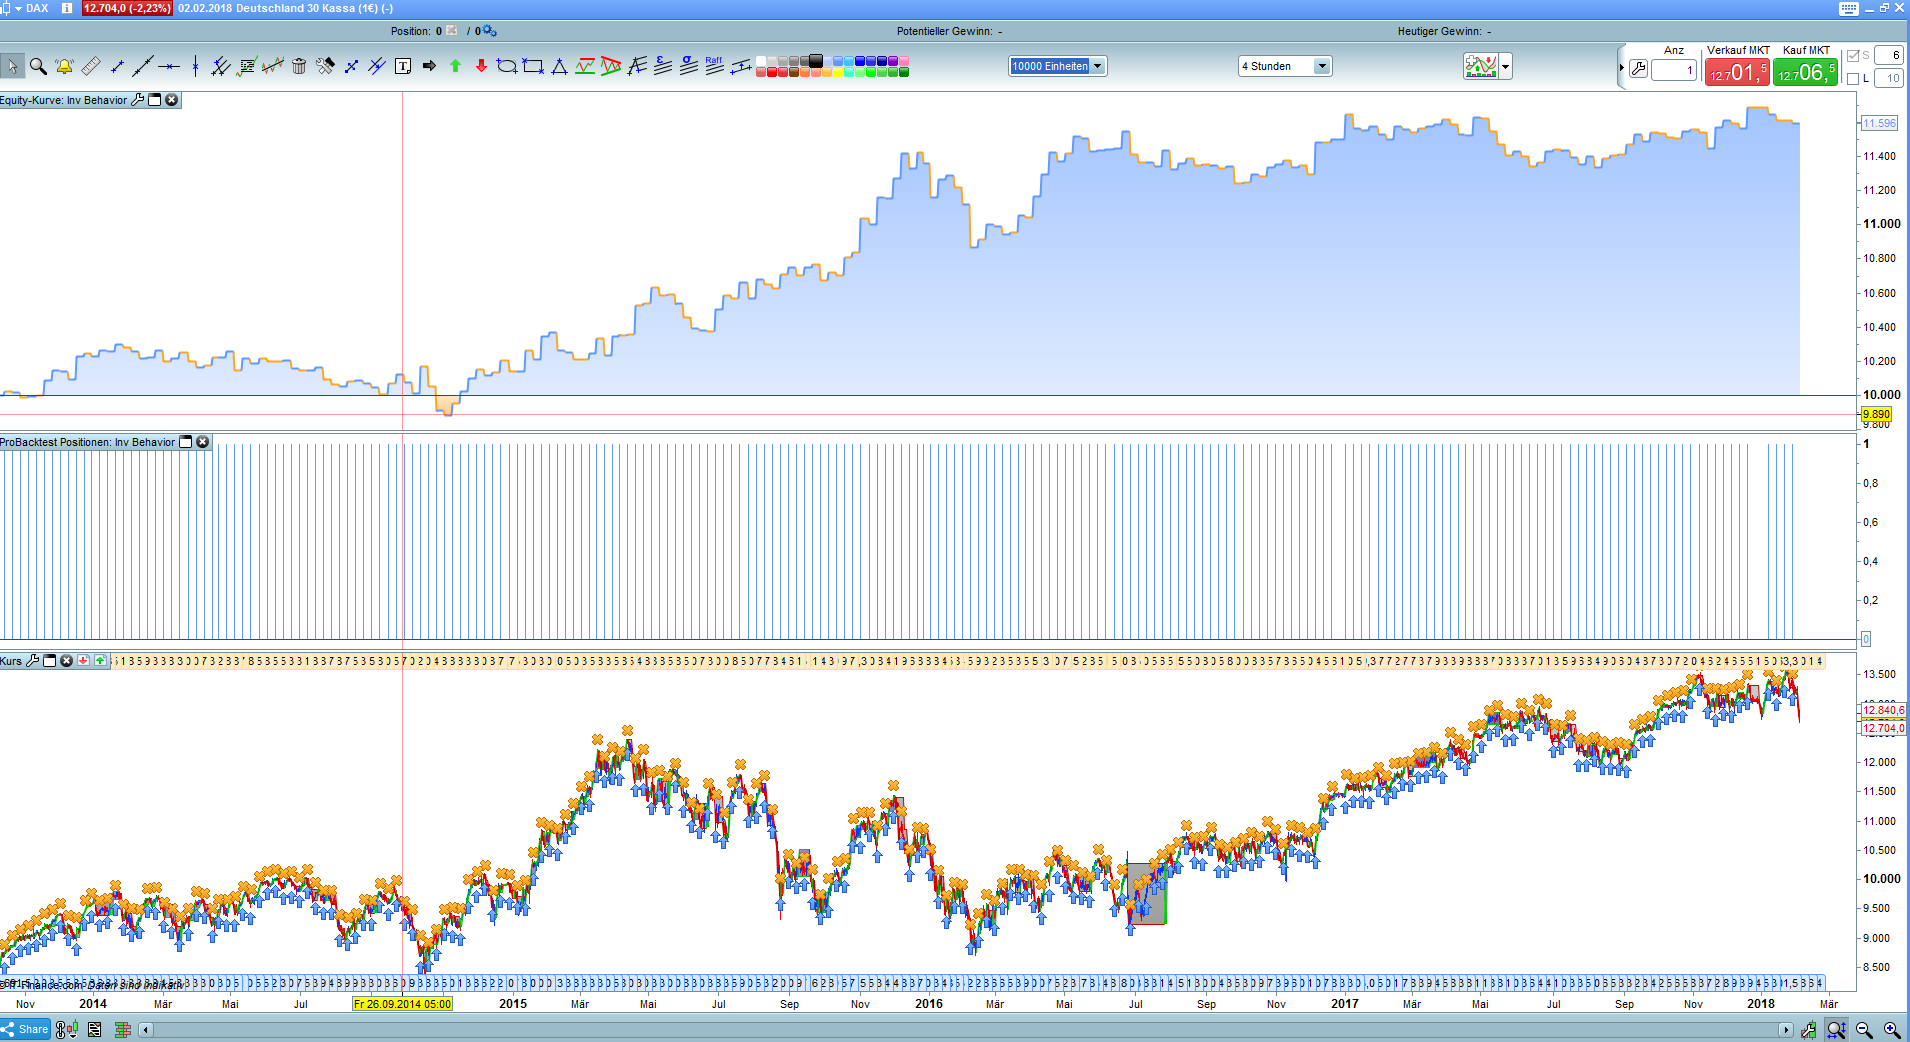1910x1042 pixels.
Task: Pick the pink color swatch
Action: coord(904,61)
